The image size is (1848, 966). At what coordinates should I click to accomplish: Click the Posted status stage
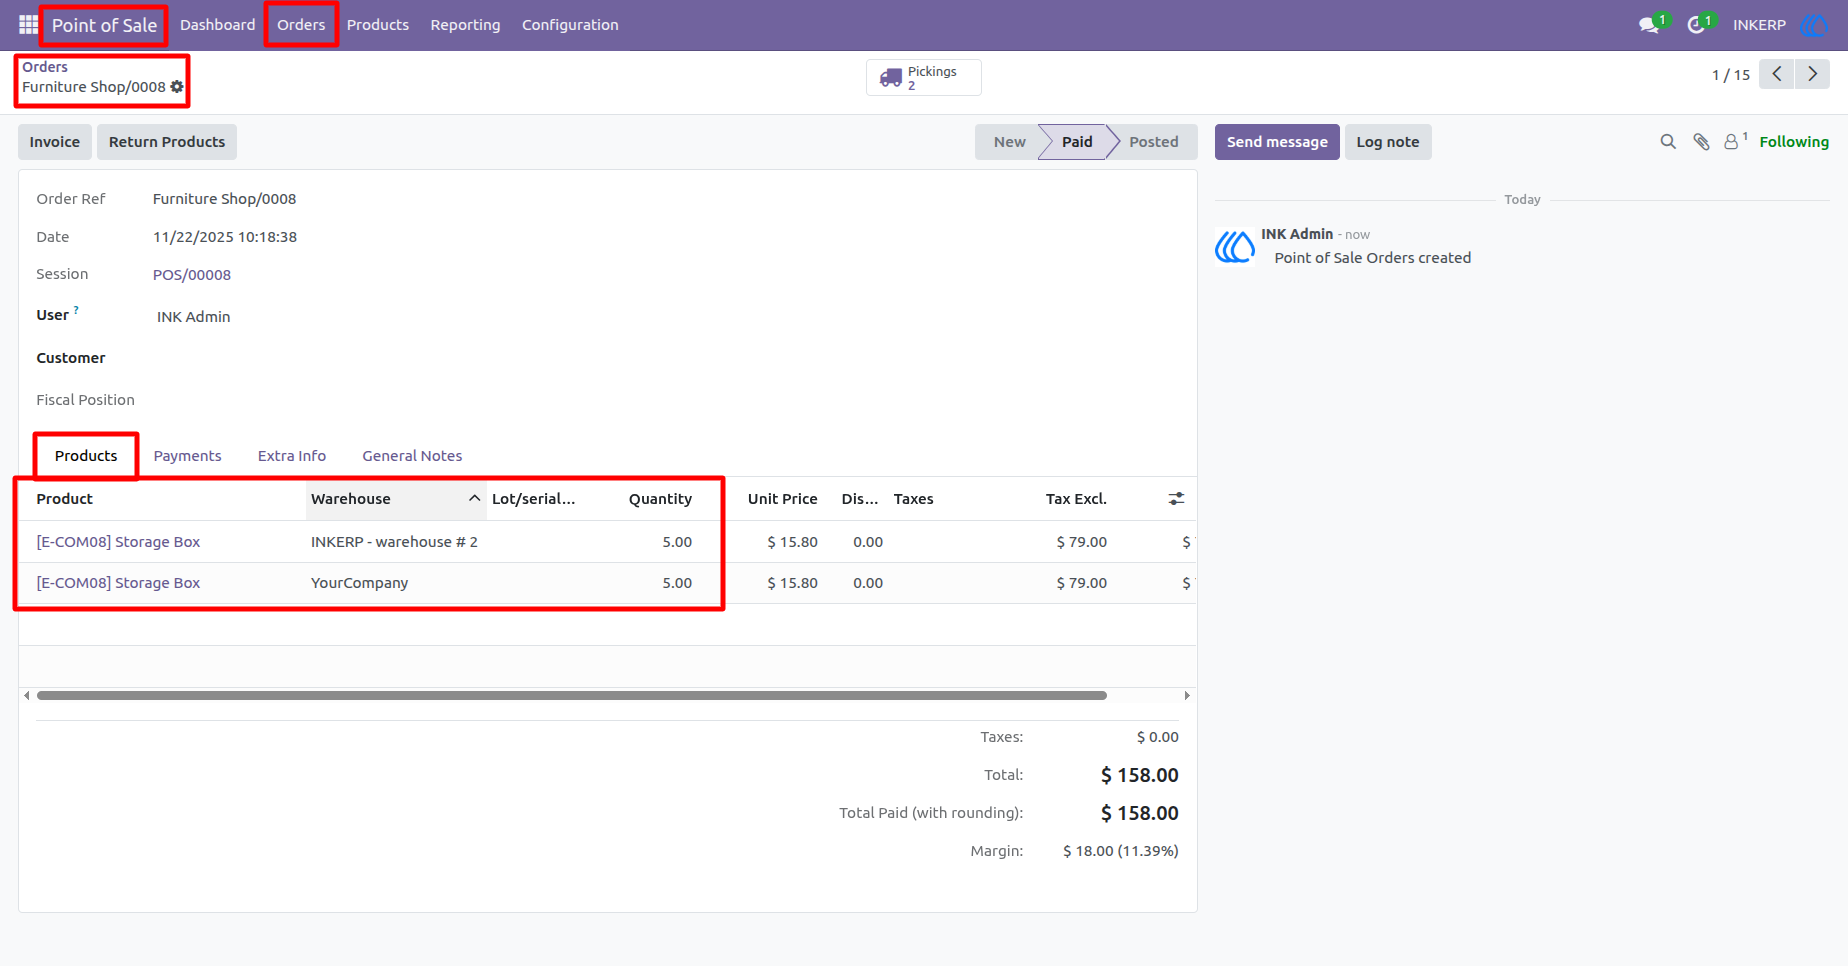(x=1153, y=142)
